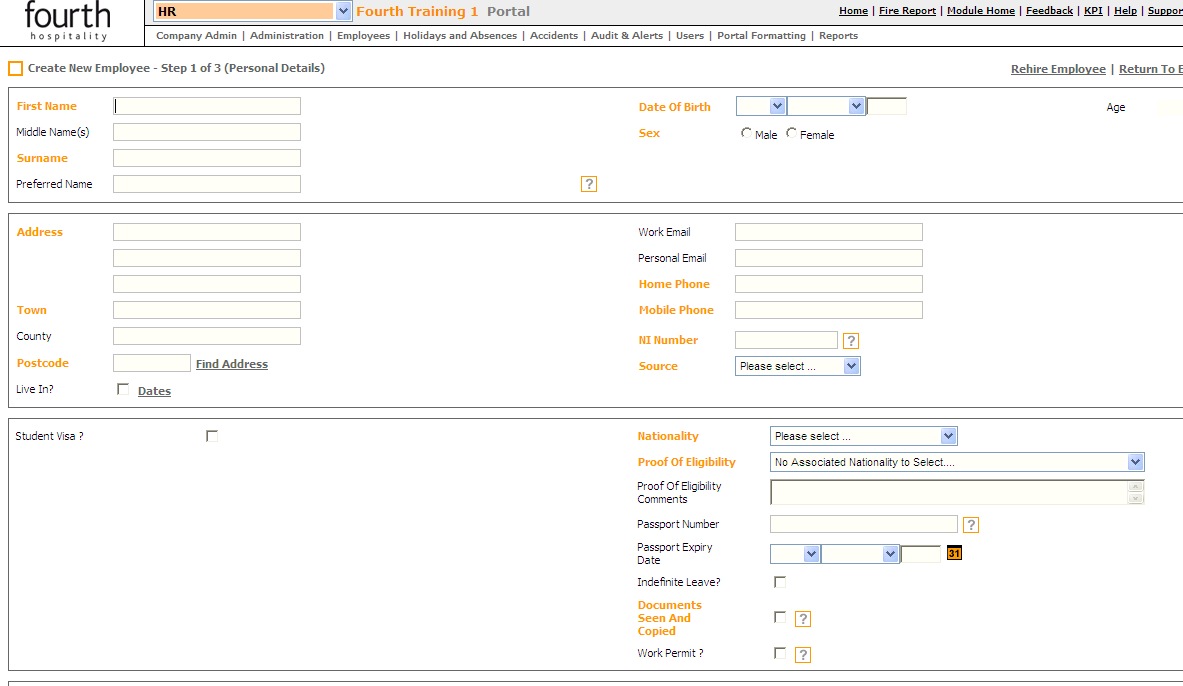This screenshot has height=686, width=1183.
Task: Open the Live In Dates link
Action: (x=154, y=391)
